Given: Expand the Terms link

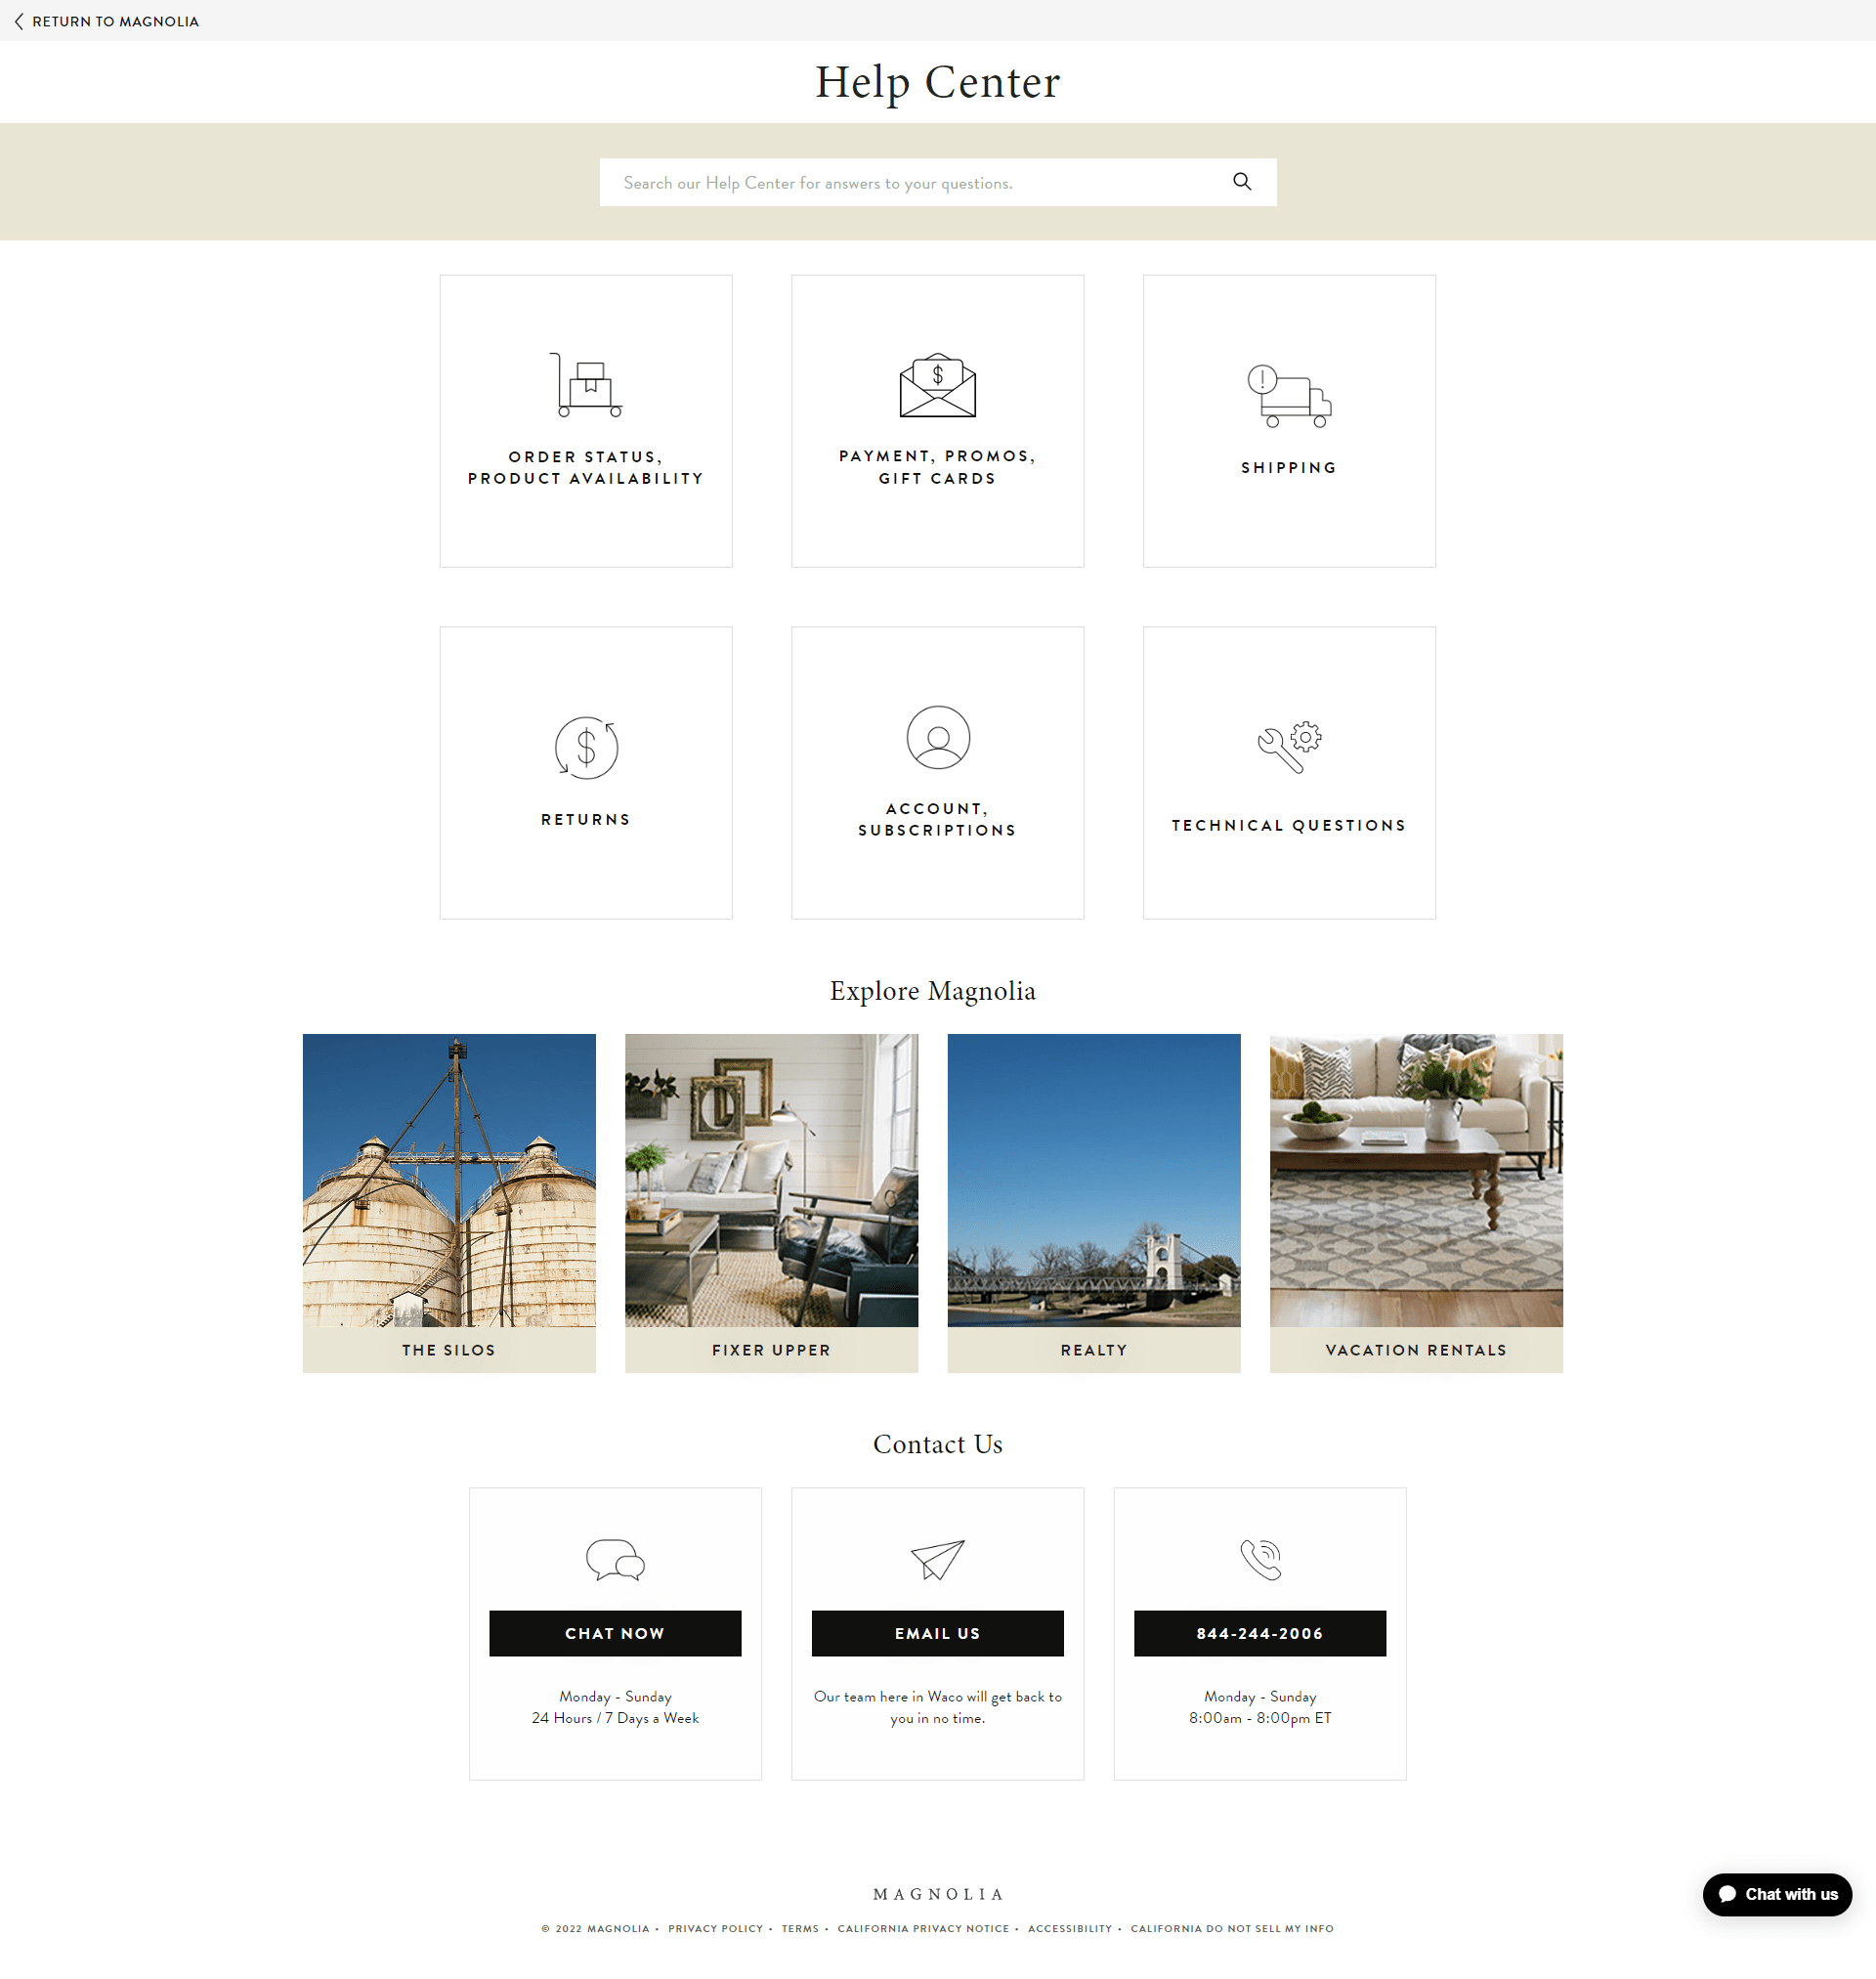Looking at the screenshot, I should click(800, 1928).
